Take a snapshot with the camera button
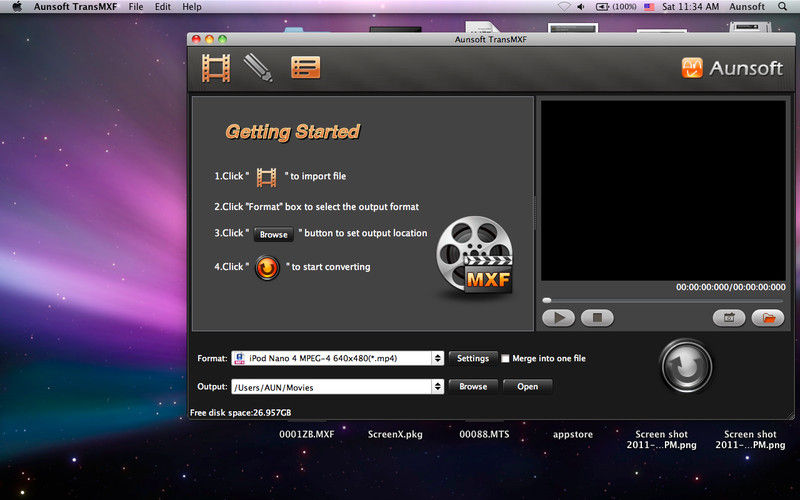The width and height of the screenshot is (800, 500). coord(729,318)
